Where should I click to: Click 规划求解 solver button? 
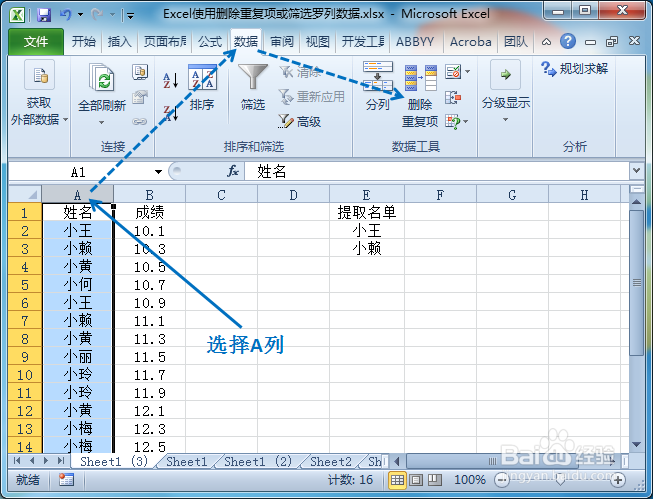(575, 69)
